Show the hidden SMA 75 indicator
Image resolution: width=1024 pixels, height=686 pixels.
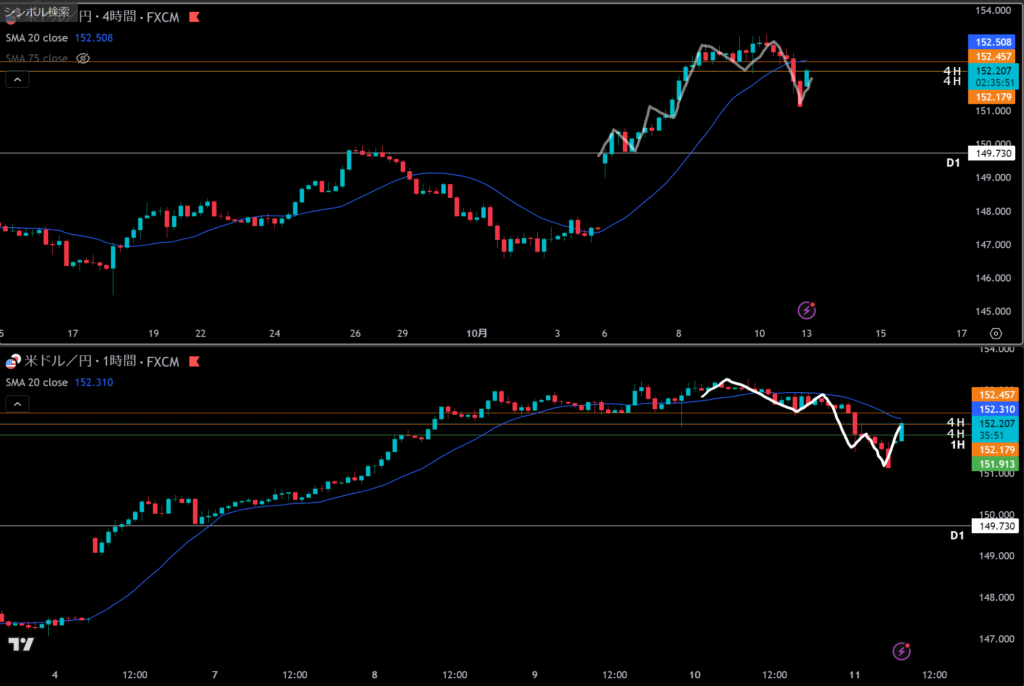(84, 59)
